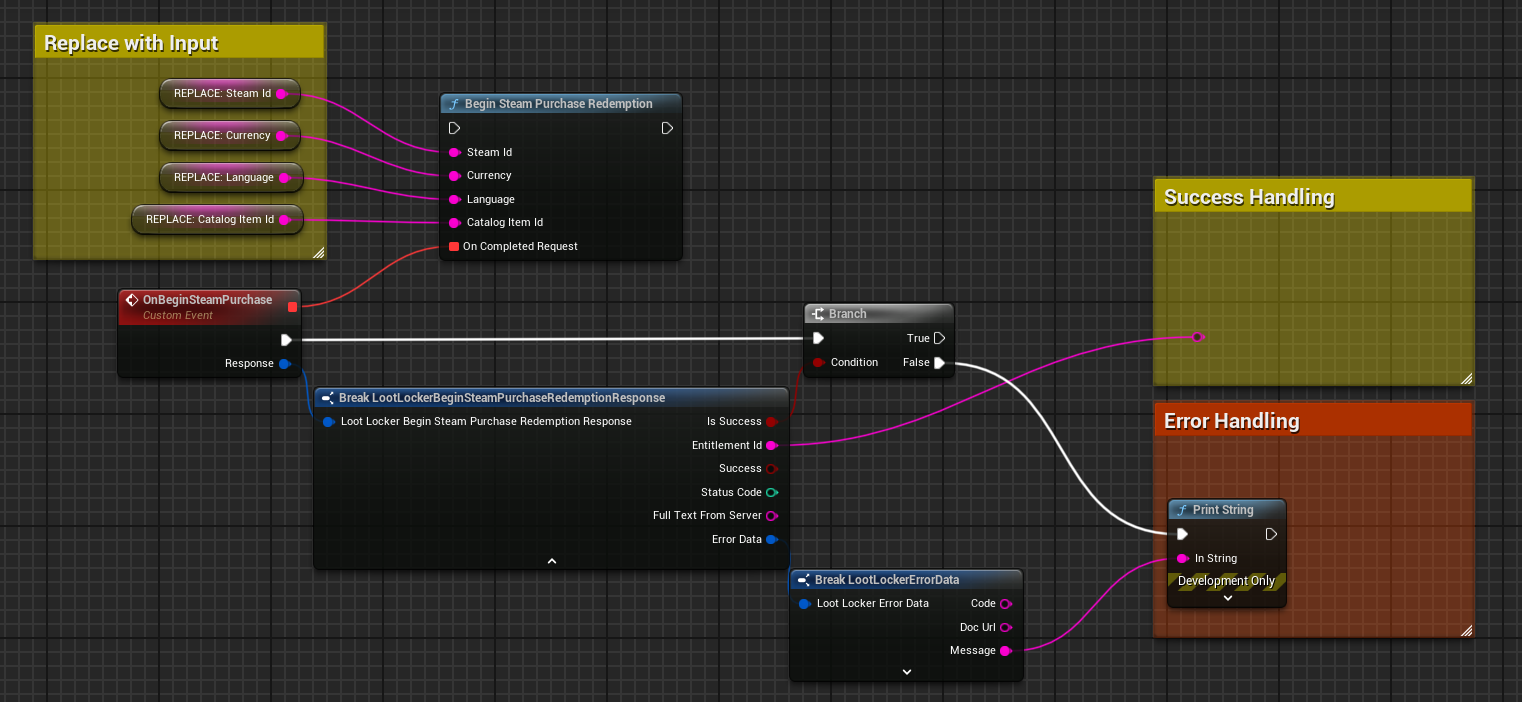Click the Status Code output pin
Viewport: 1522px width, 702px height.
pos(771,492)
